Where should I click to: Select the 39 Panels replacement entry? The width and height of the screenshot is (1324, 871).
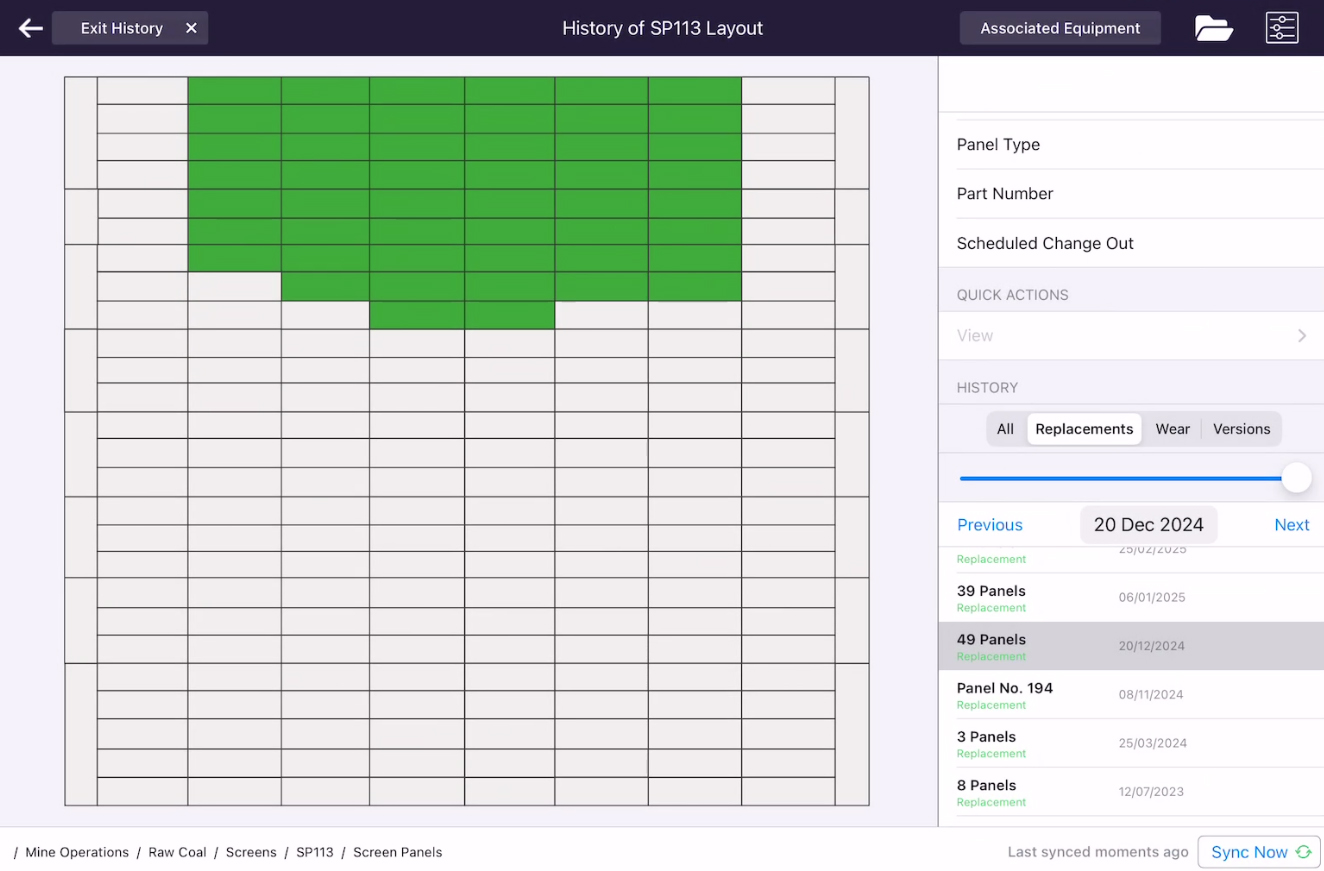coord(1131,597)
